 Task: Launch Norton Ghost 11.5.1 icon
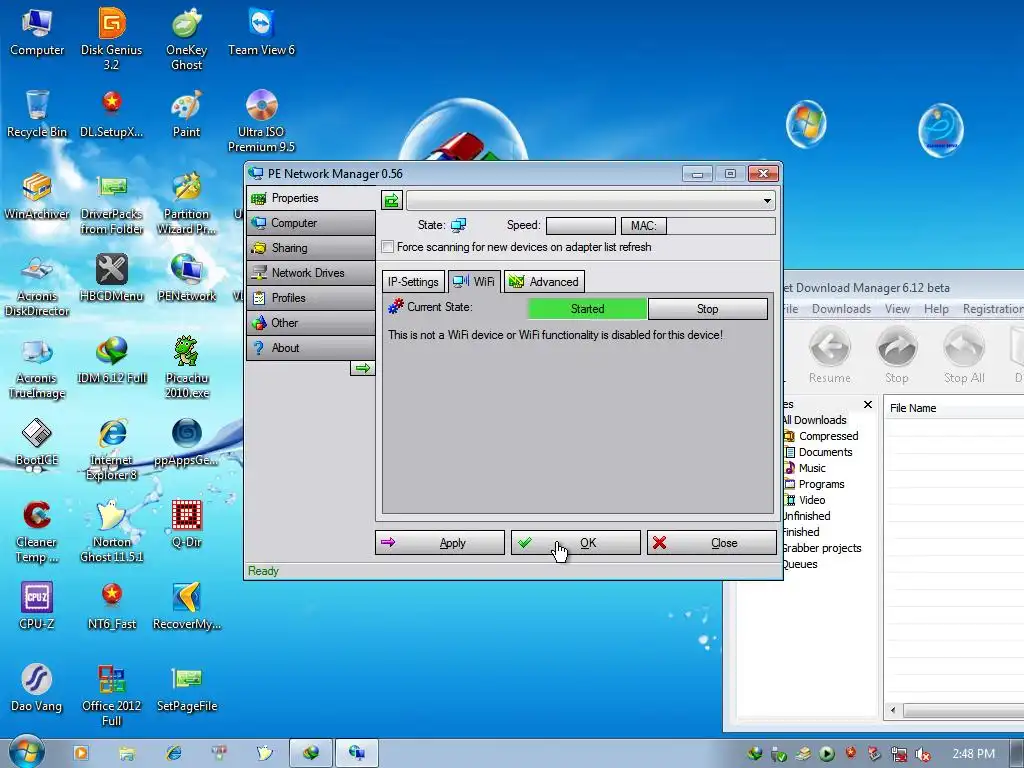click(112, 532)
